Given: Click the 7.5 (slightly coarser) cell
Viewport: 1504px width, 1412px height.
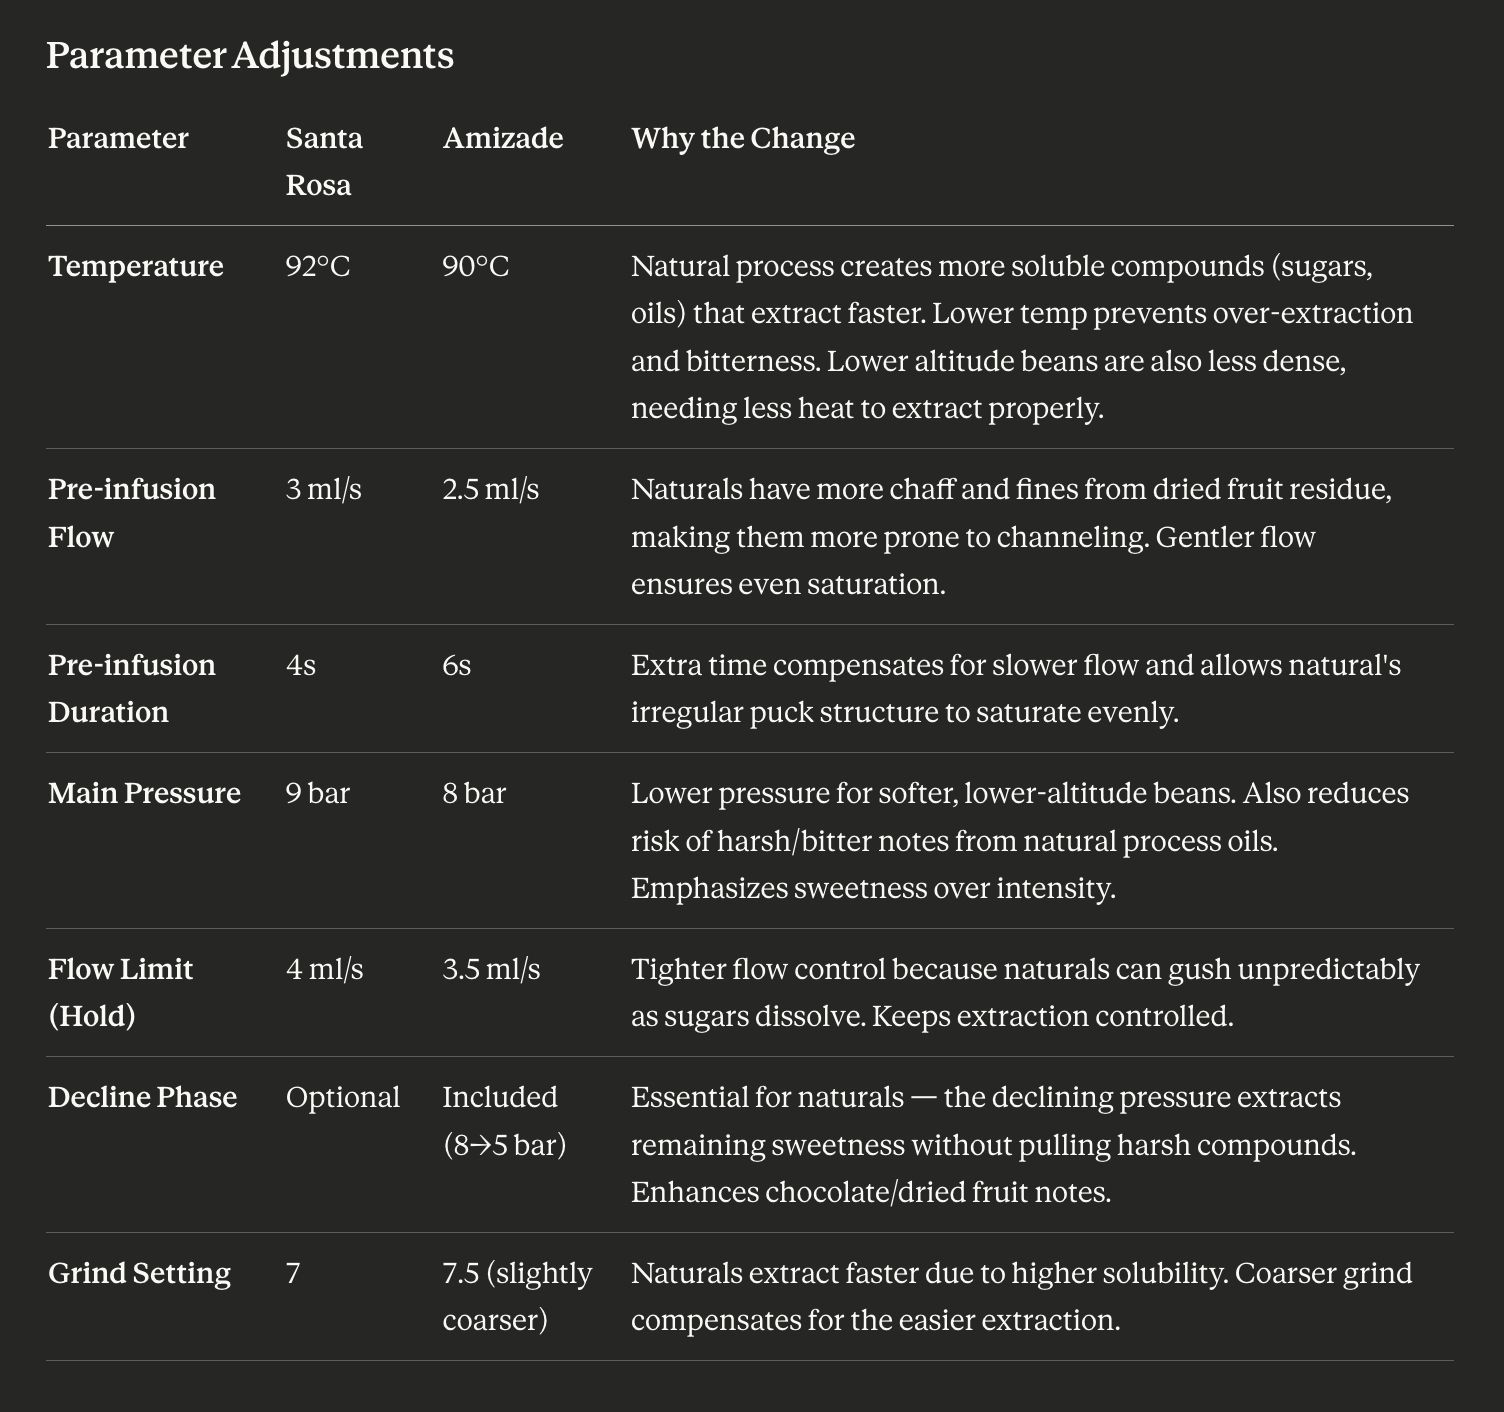Looking at the screenshot, I should point(517,1297).
